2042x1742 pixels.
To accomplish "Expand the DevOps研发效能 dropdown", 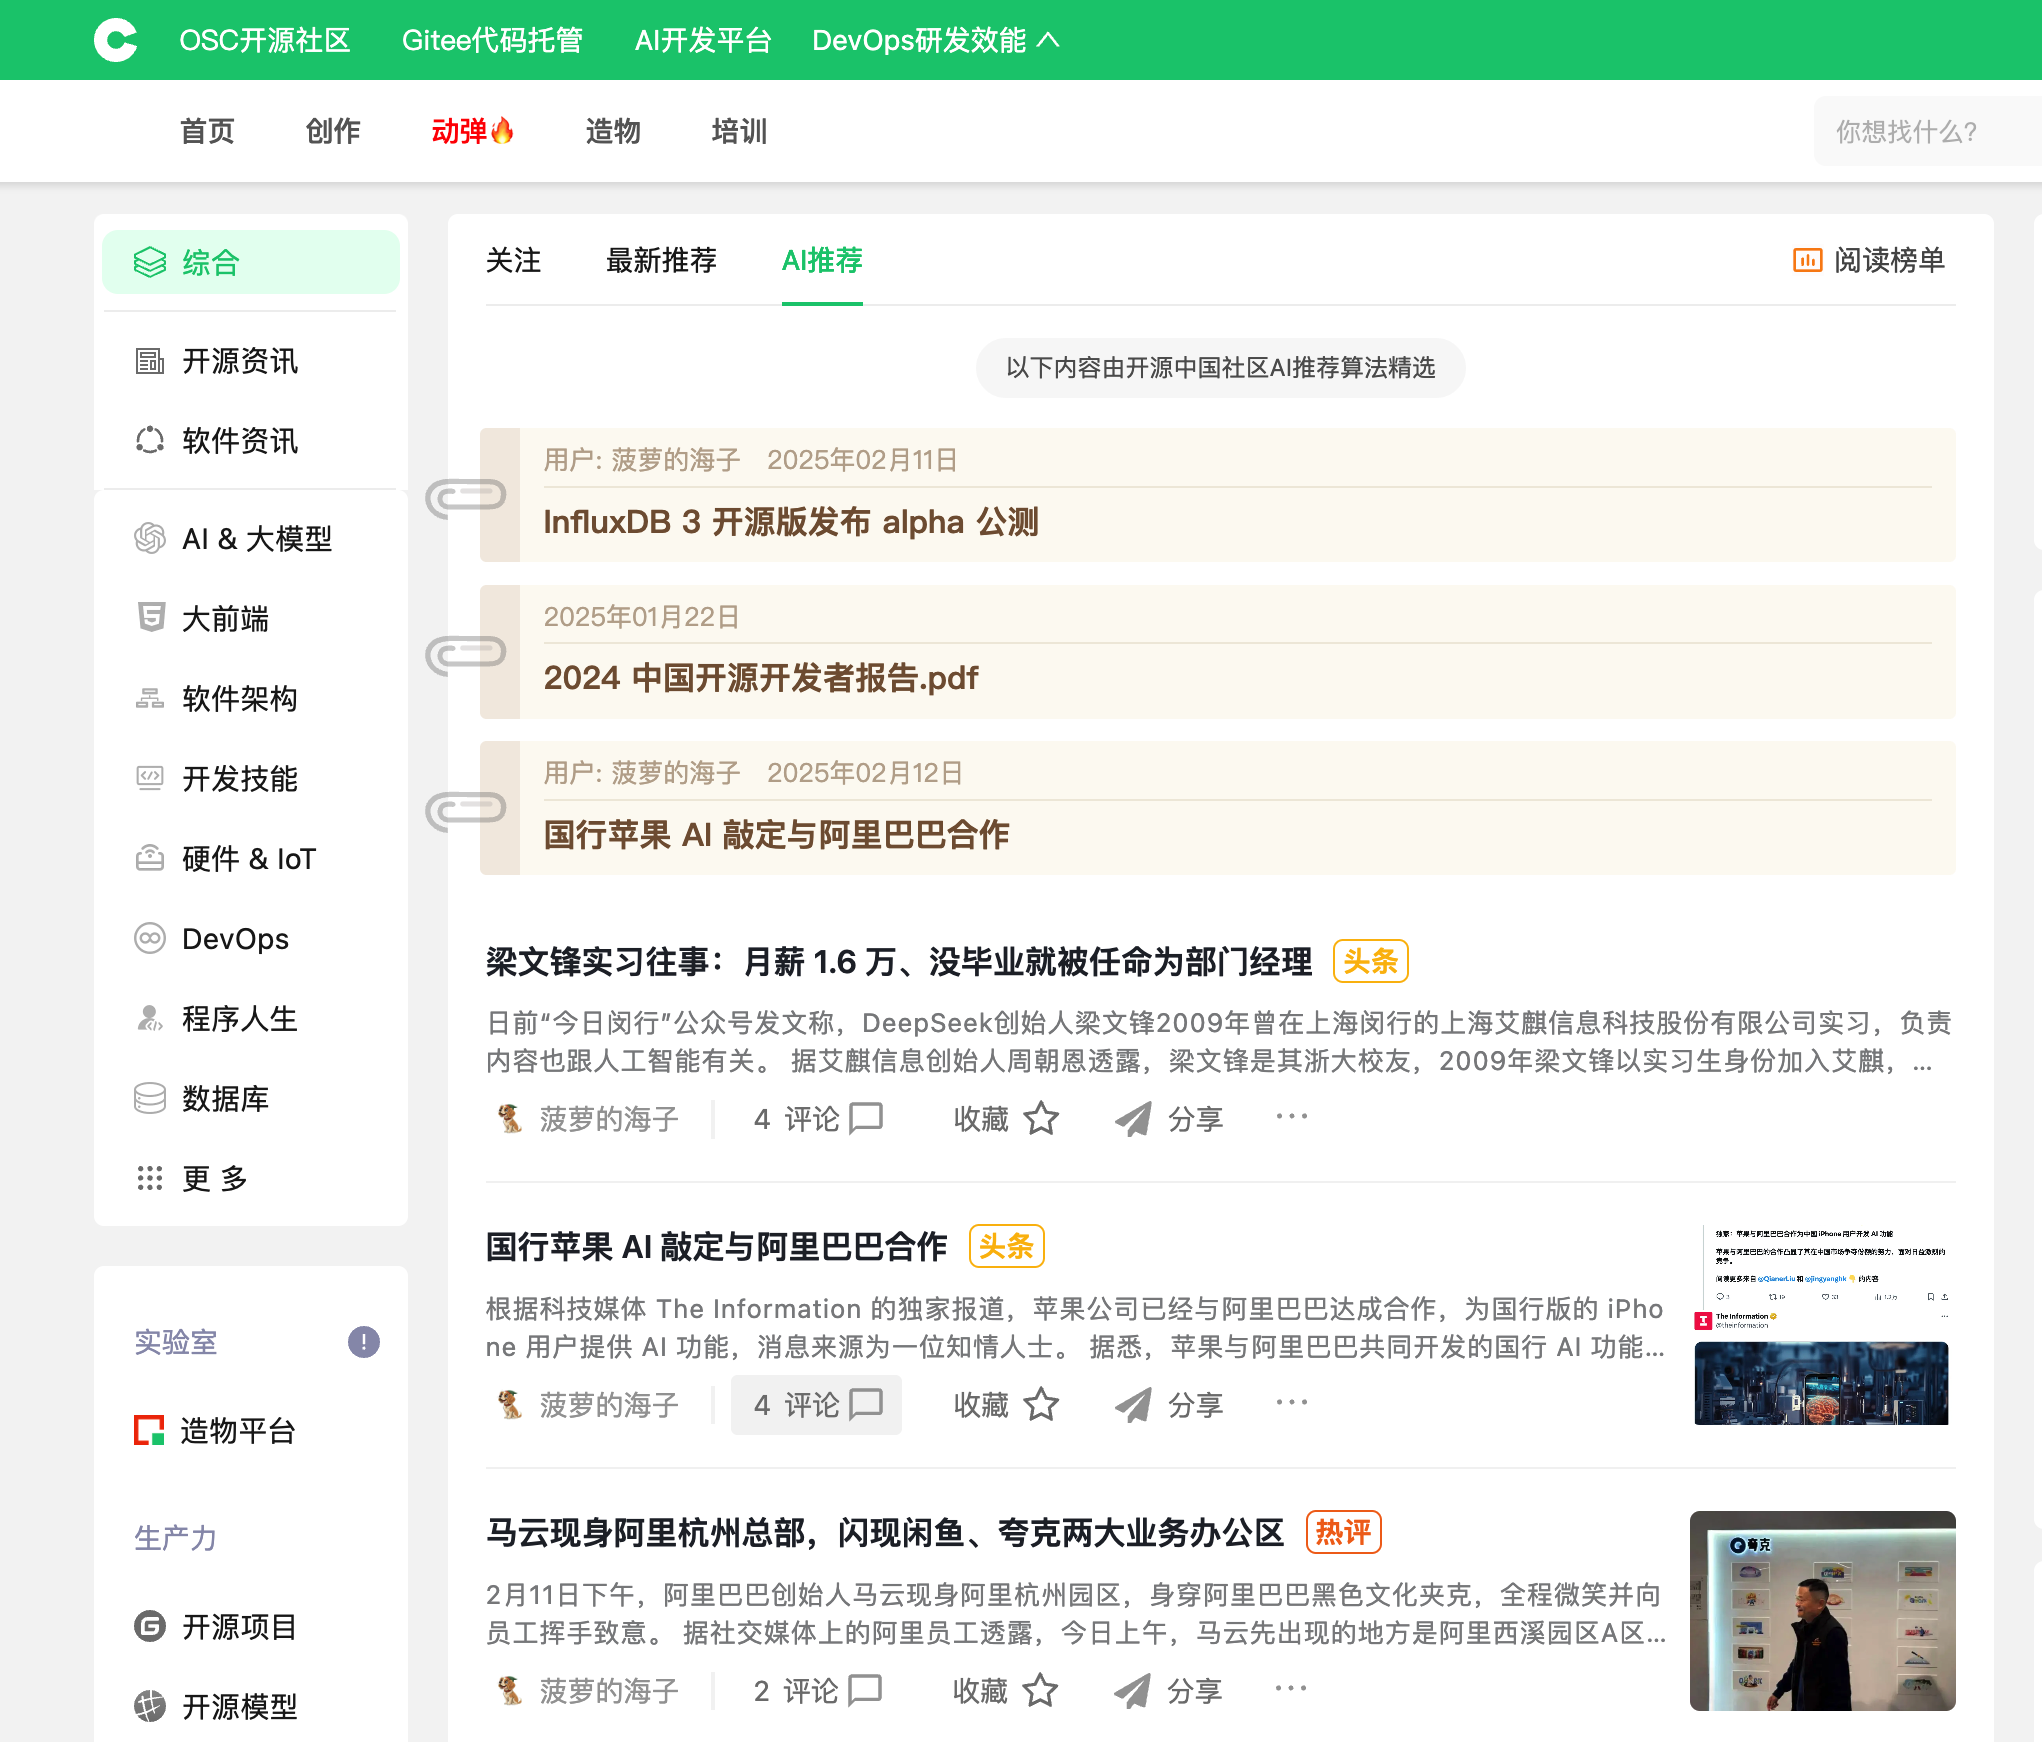I will (x=935, y=40).
